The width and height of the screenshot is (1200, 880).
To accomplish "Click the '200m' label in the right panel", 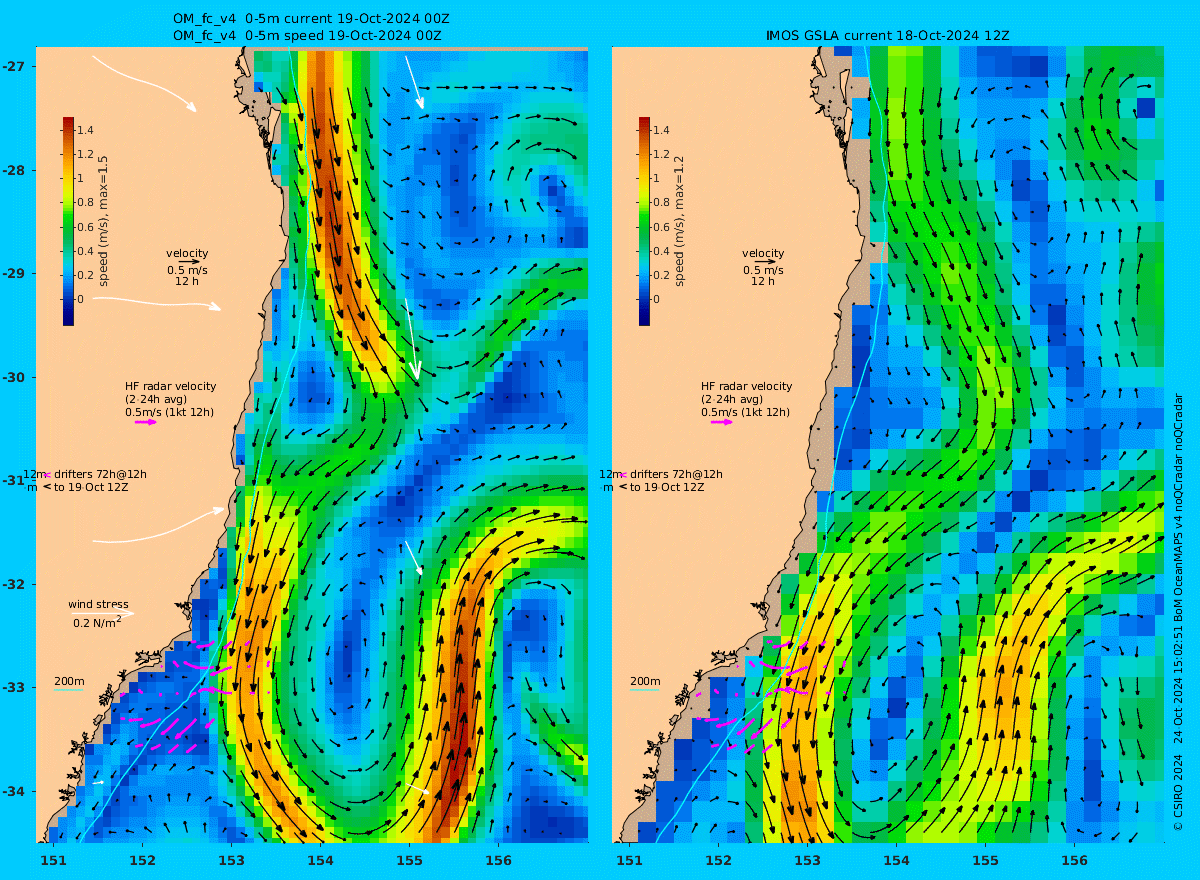I will click(645, 681).
